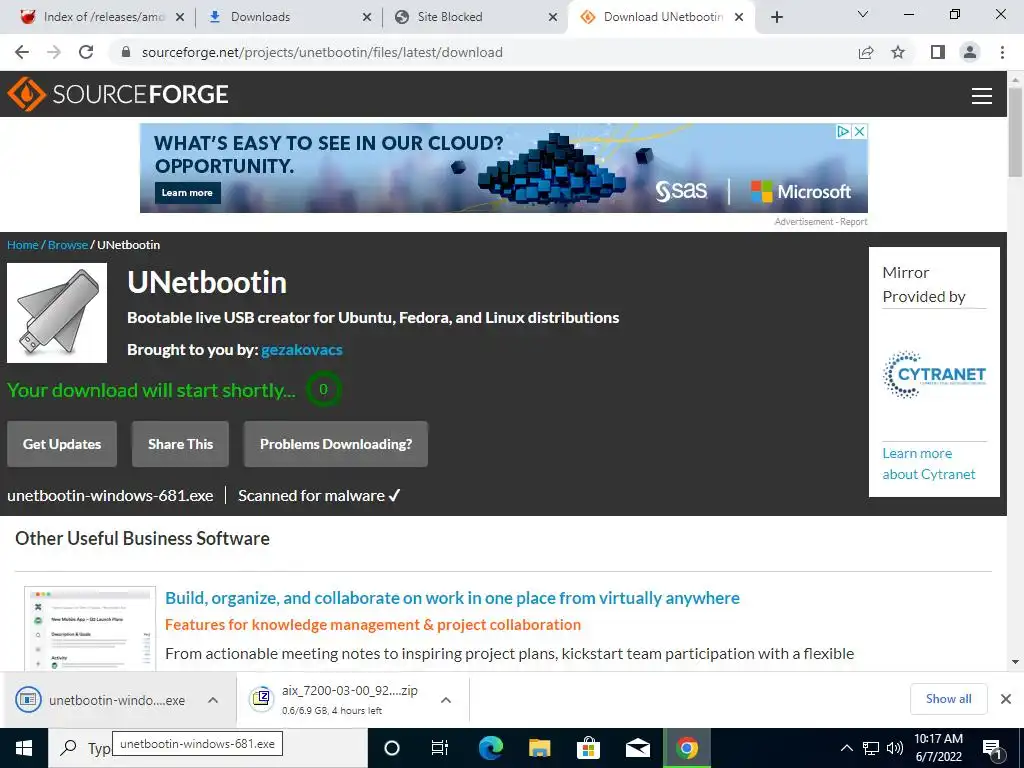This screenshot has height=768, width=1024.
Task: Click the AdChoices triangle icon
Action: coord(844,131)
